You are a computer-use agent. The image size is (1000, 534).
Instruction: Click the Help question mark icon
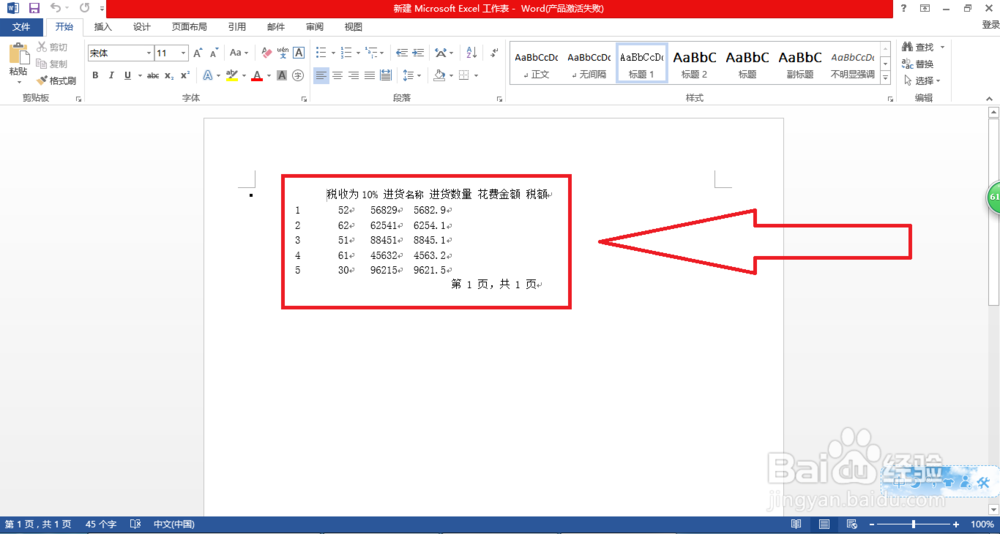[904, 8]
